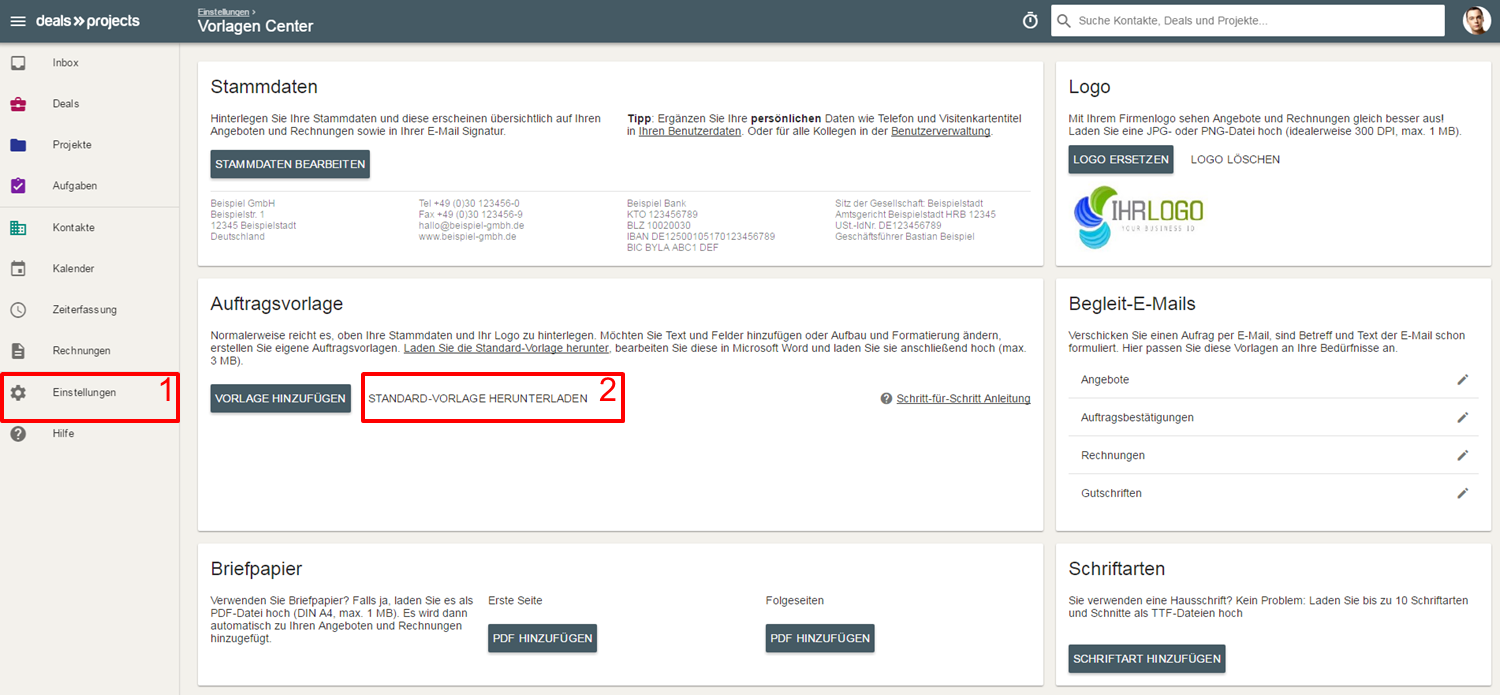Click the Rechnungen document icon

point(18,351)
